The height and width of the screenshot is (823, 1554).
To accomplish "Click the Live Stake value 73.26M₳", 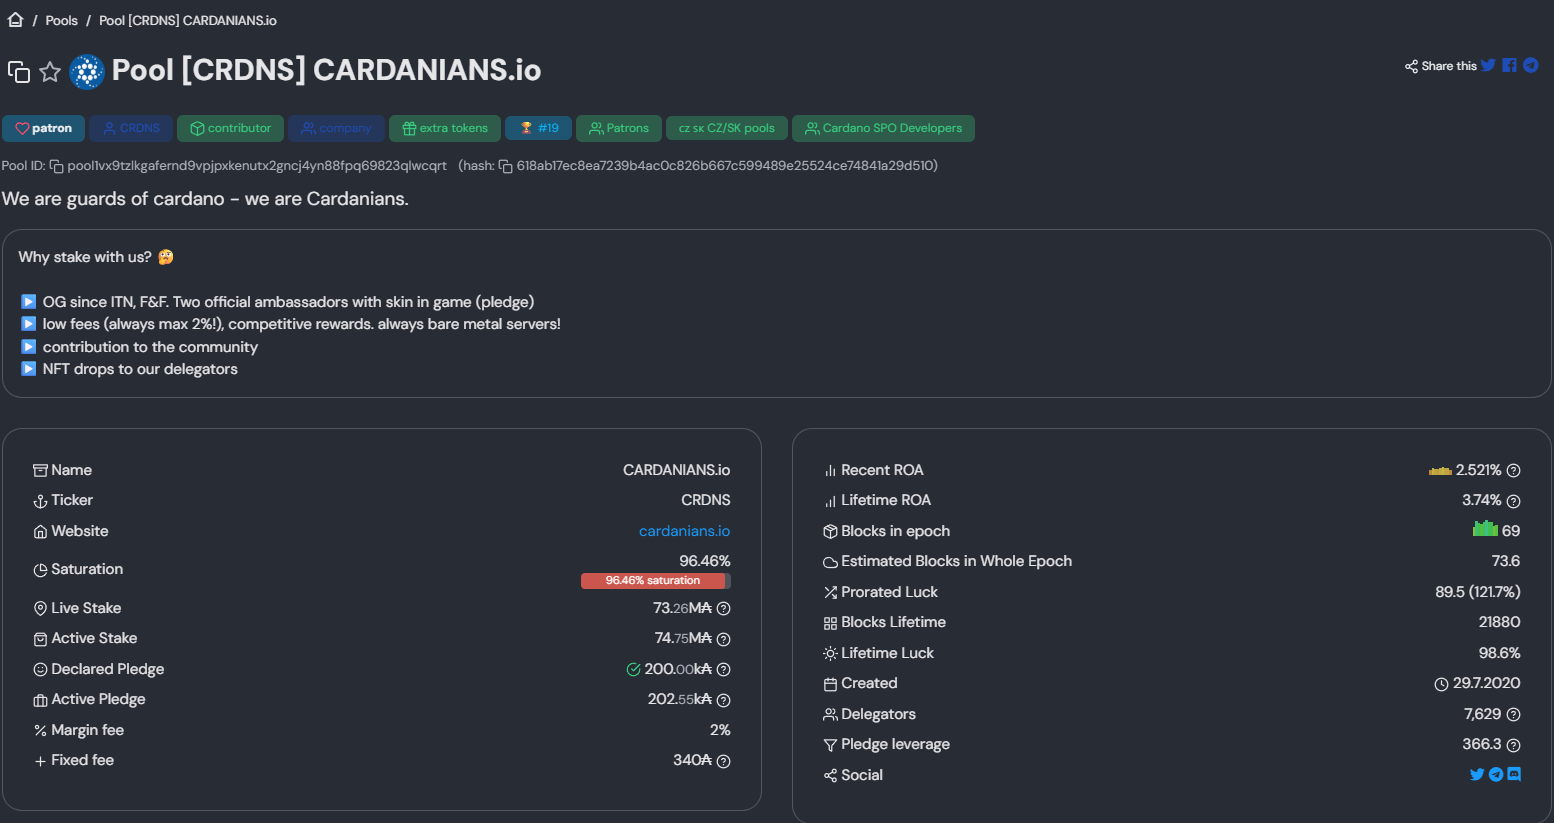I will point(683,608).
